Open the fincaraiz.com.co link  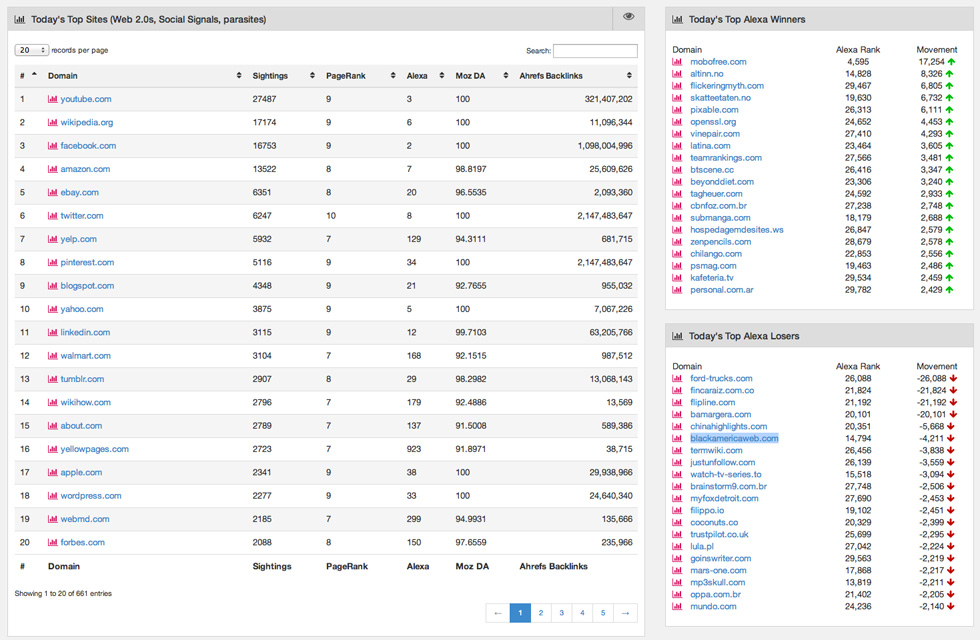pyautogui.click(x=722, y=390)
